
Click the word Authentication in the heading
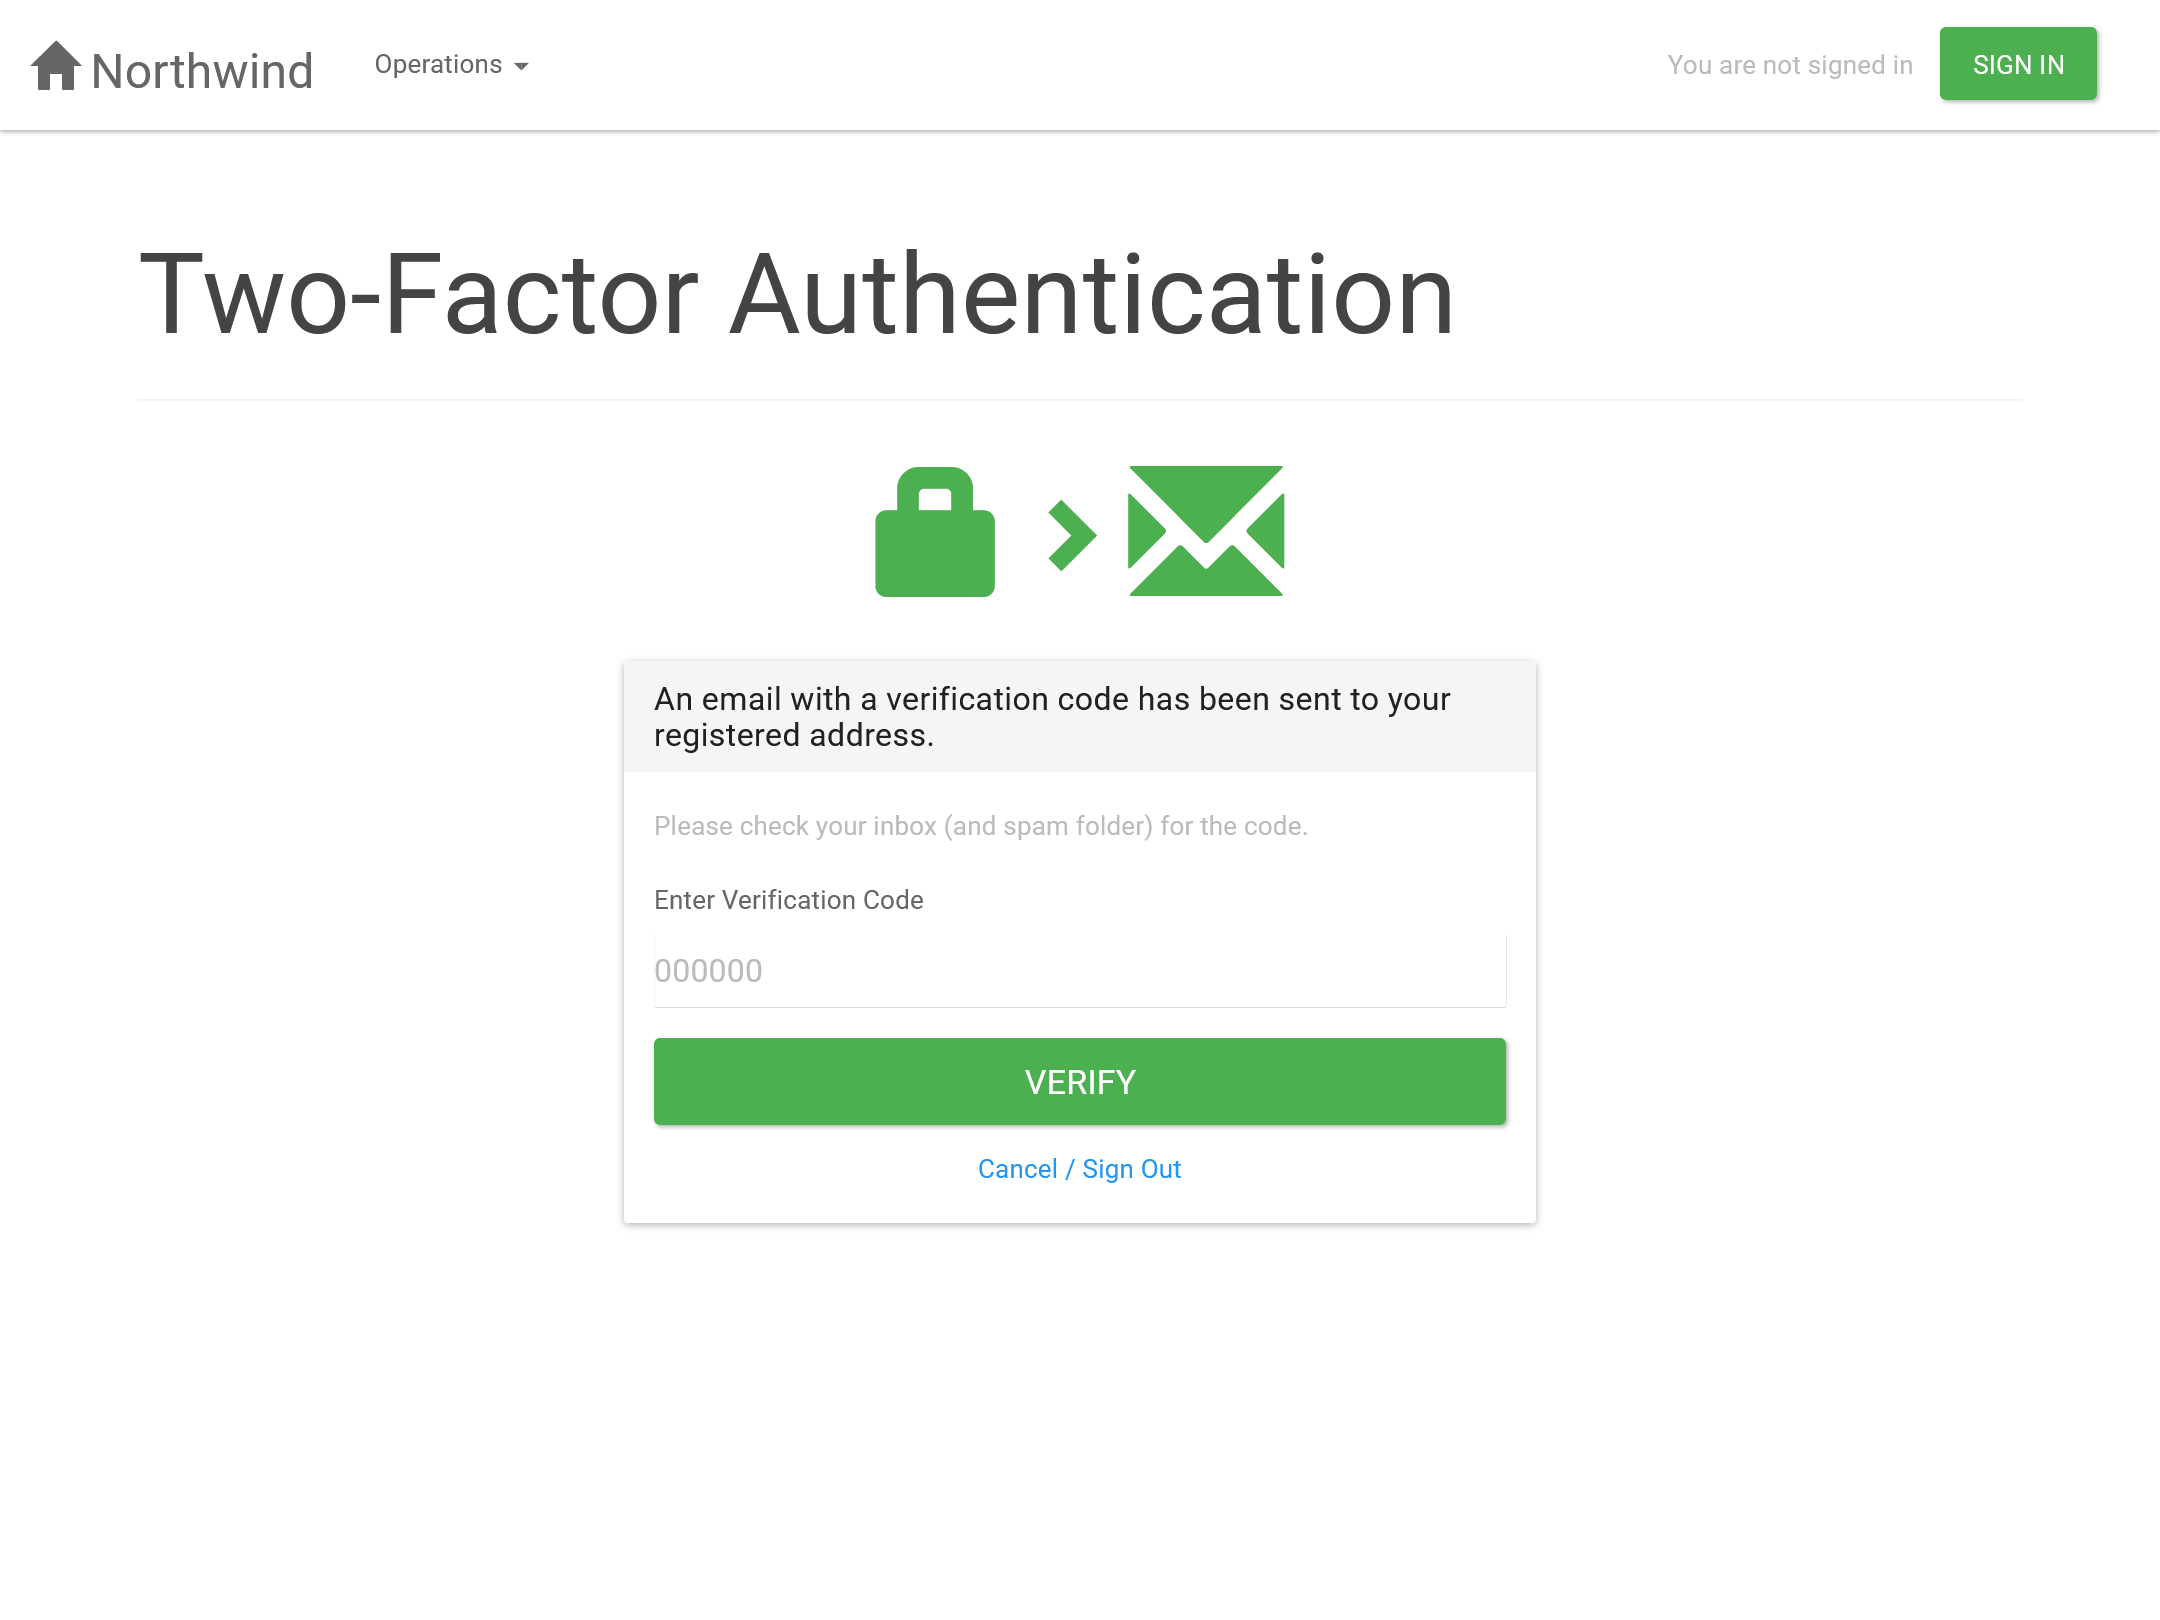coord(1091,295)
